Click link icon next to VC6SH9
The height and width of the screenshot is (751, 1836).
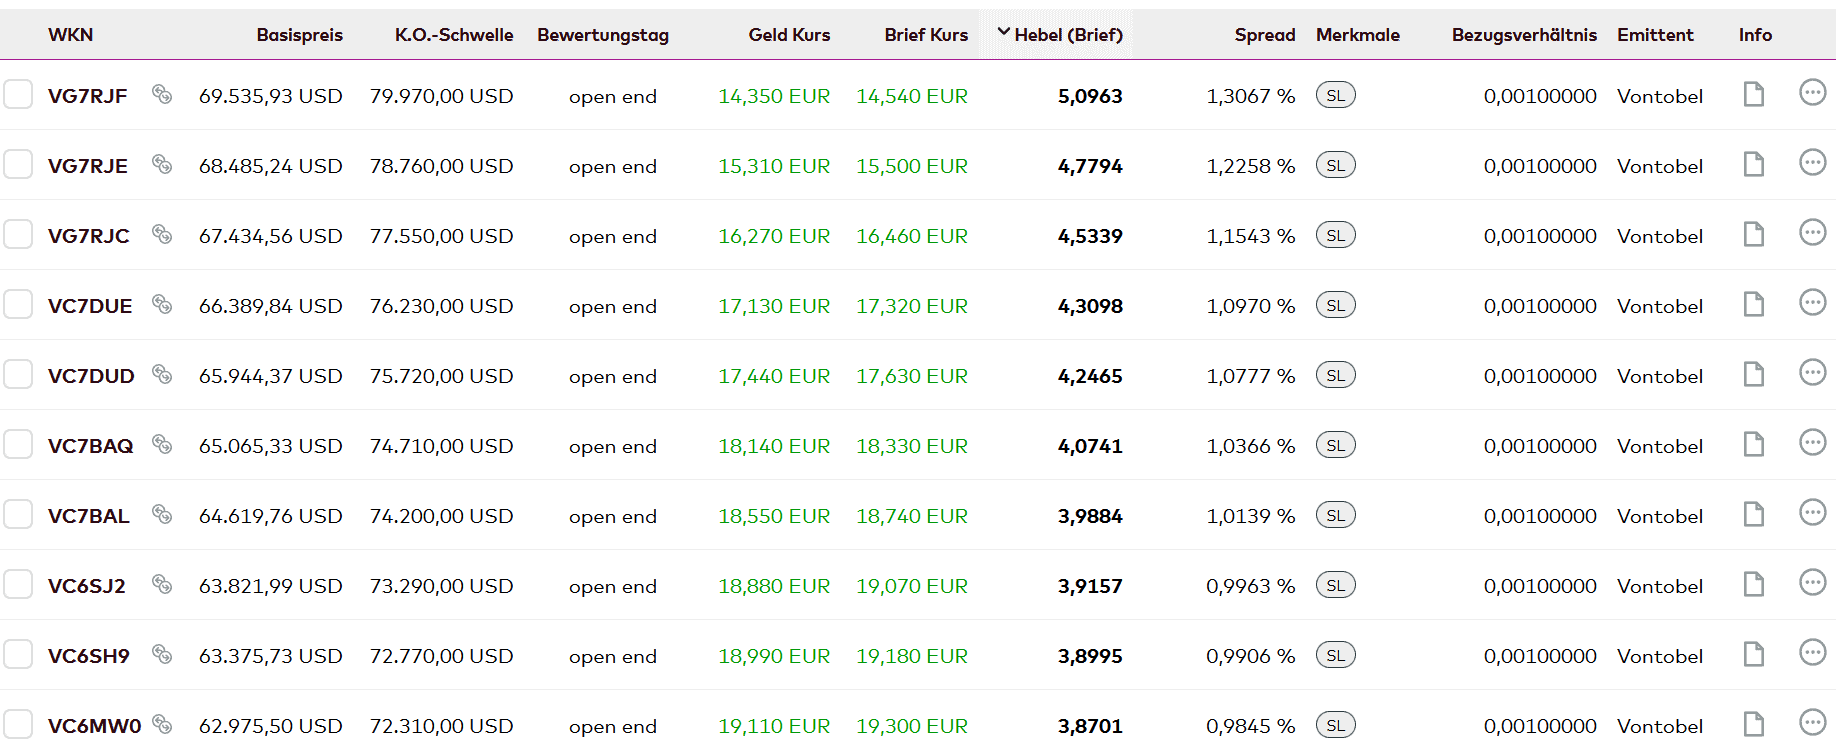point(162,654)
